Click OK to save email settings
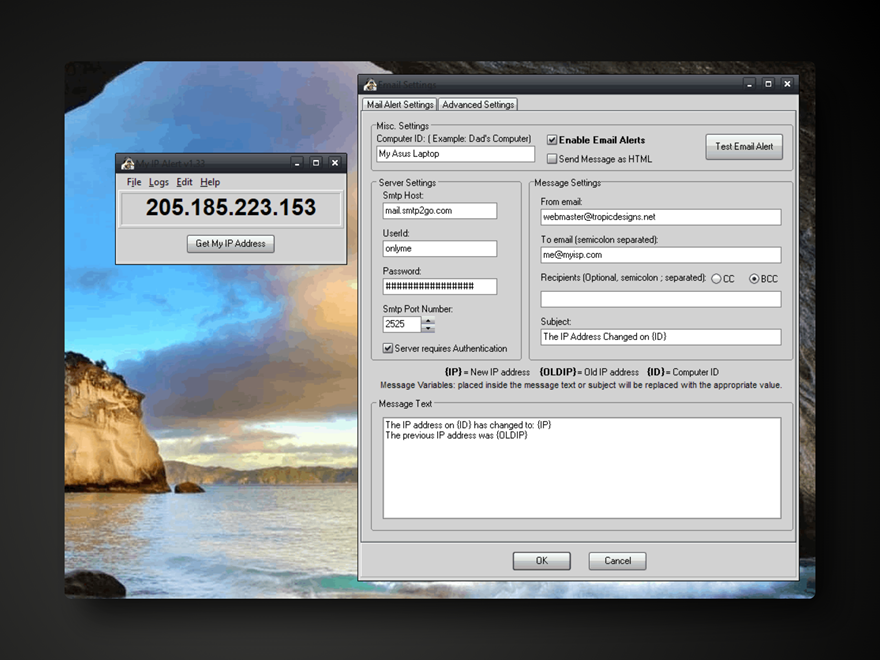This screenshot has width=880, height=660. [541, 561]
